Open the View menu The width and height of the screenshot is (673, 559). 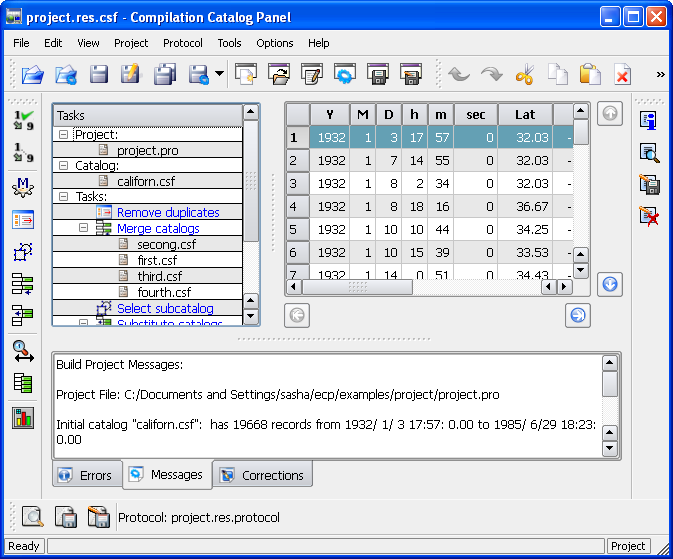(88, 43)
